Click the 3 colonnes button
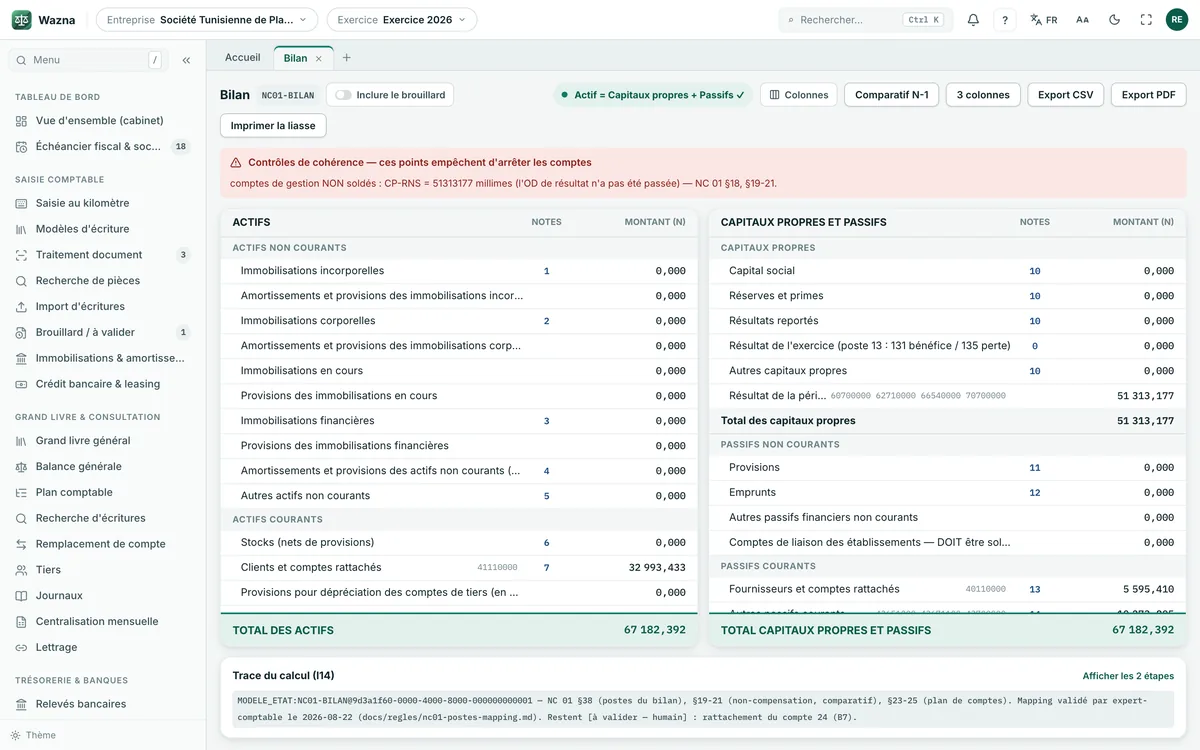The image size is (1200, 750). [983, 95]
